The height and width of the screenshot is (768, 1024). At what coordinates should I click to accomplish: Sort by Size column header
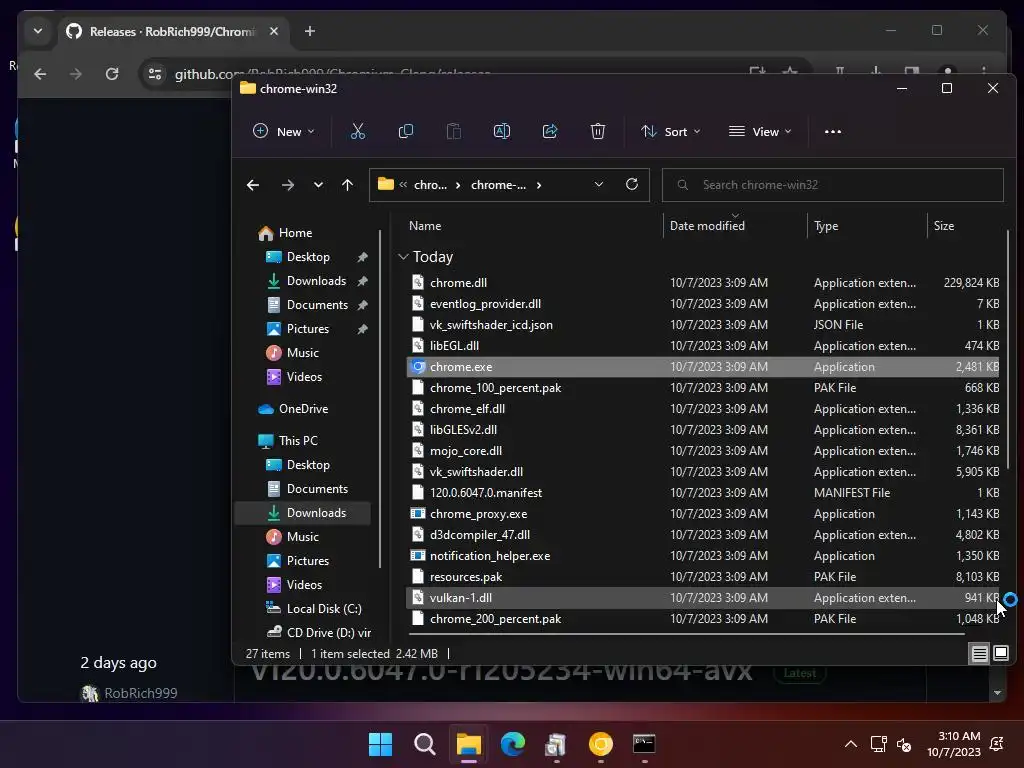click(x=944, y=226)
